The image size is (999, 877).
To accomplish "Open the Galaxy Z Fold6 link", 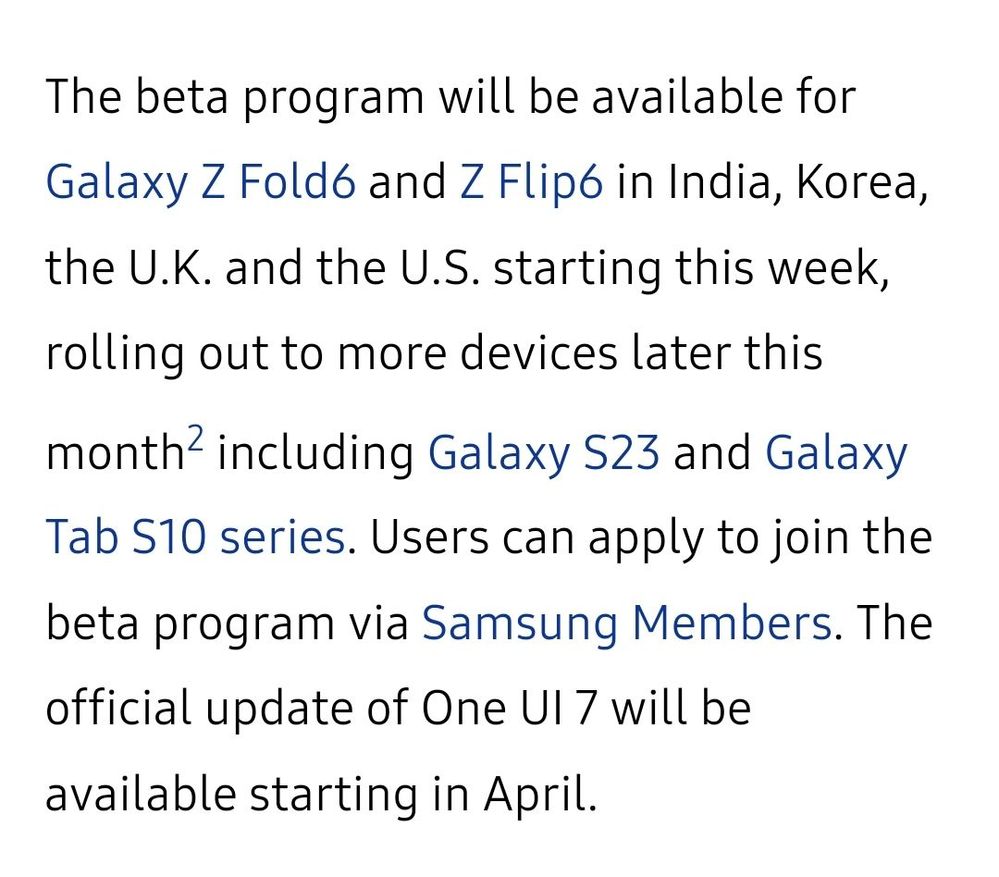I will click(x=200, y=182).
